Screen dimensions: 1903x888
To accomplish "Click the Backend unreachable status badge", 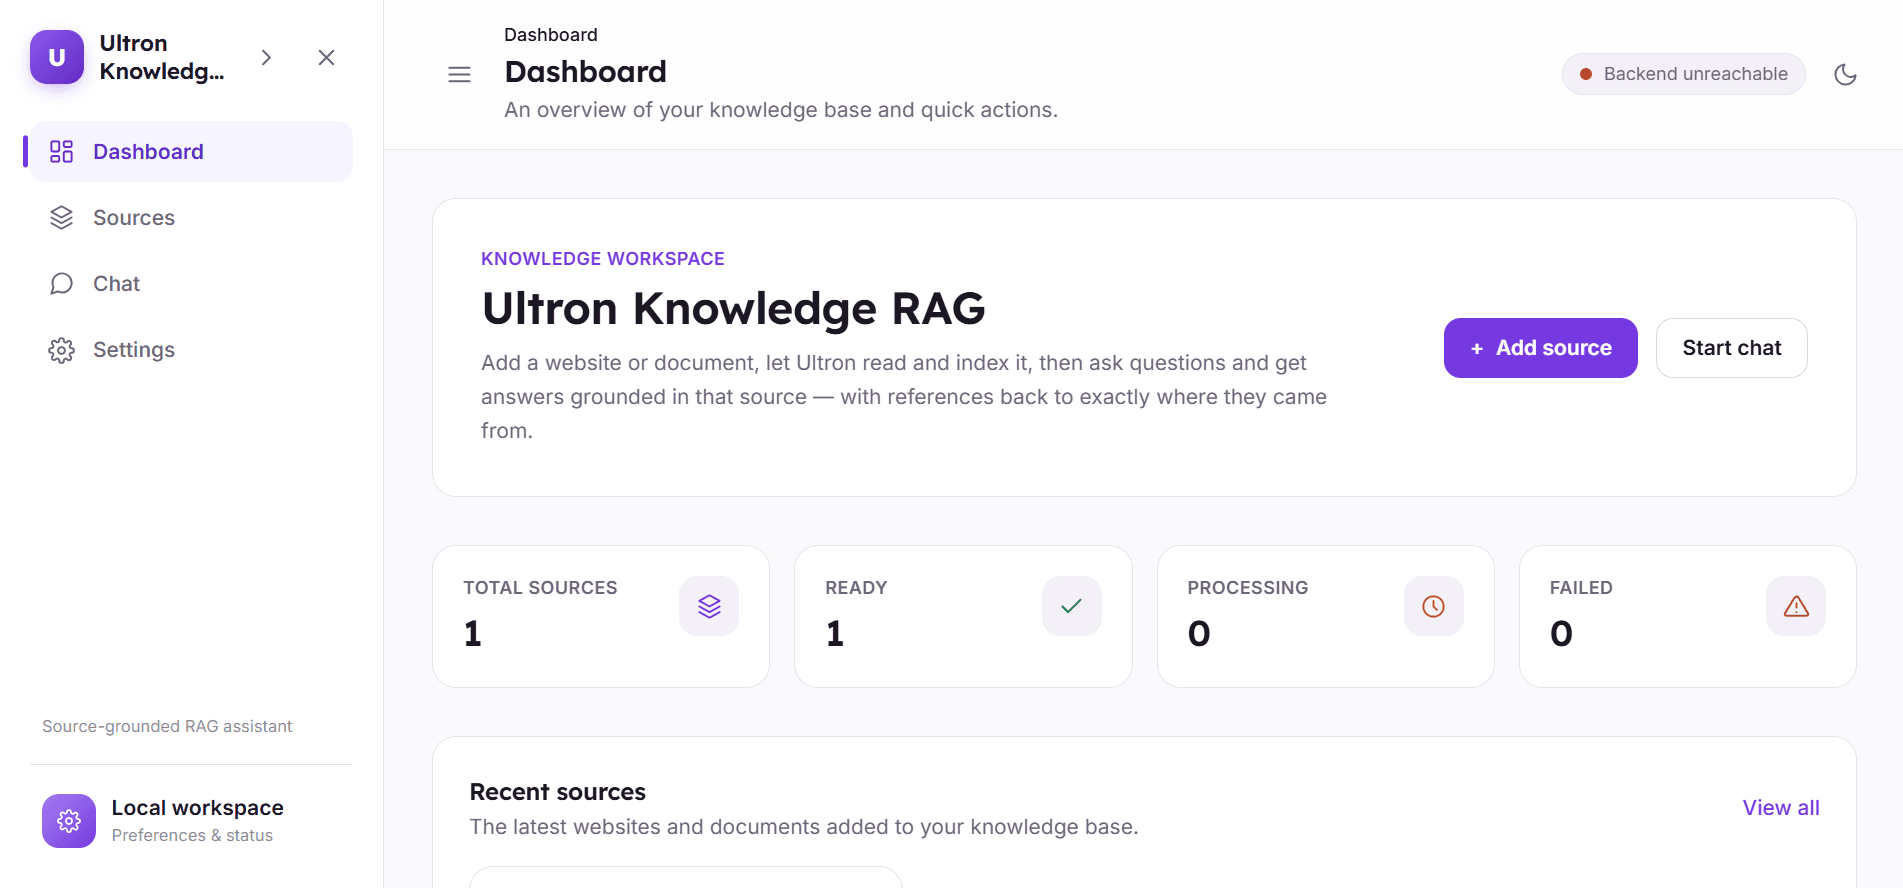I will click(1684, 74).
